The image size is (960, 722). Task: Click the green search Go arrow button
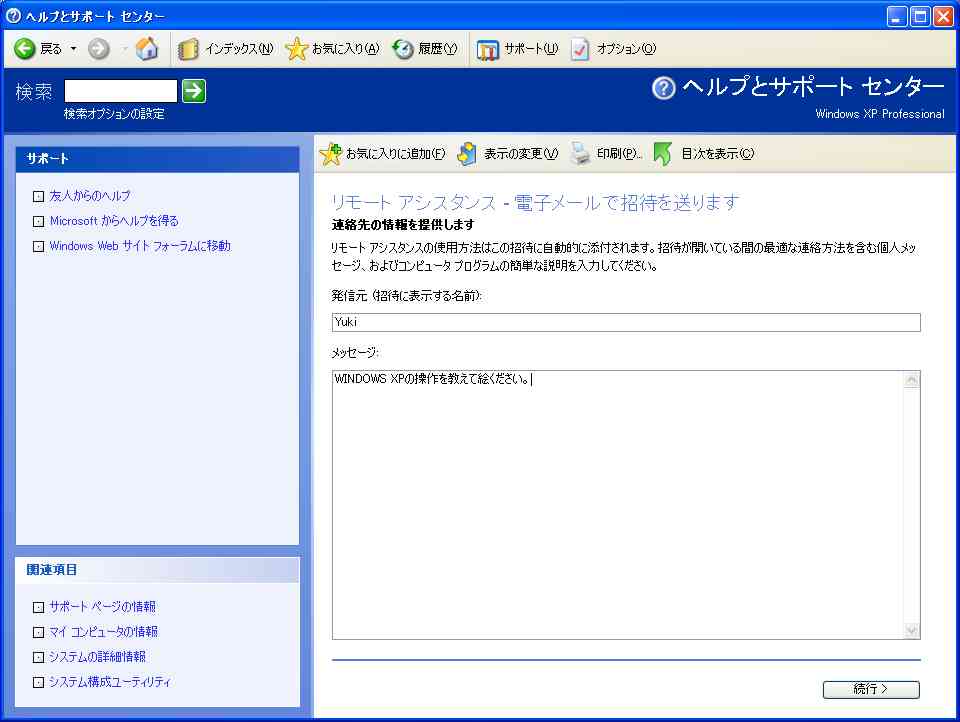194,91
